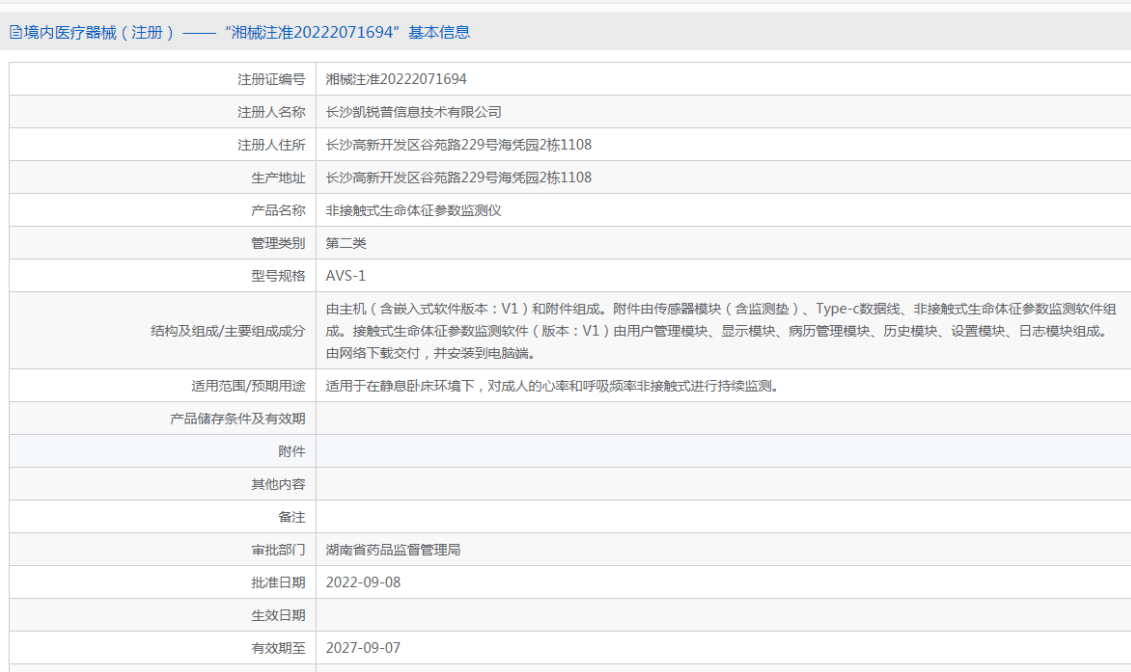Click the 生效日期 label
This screenshot has height=672, width=1131.
click(278, 616)
